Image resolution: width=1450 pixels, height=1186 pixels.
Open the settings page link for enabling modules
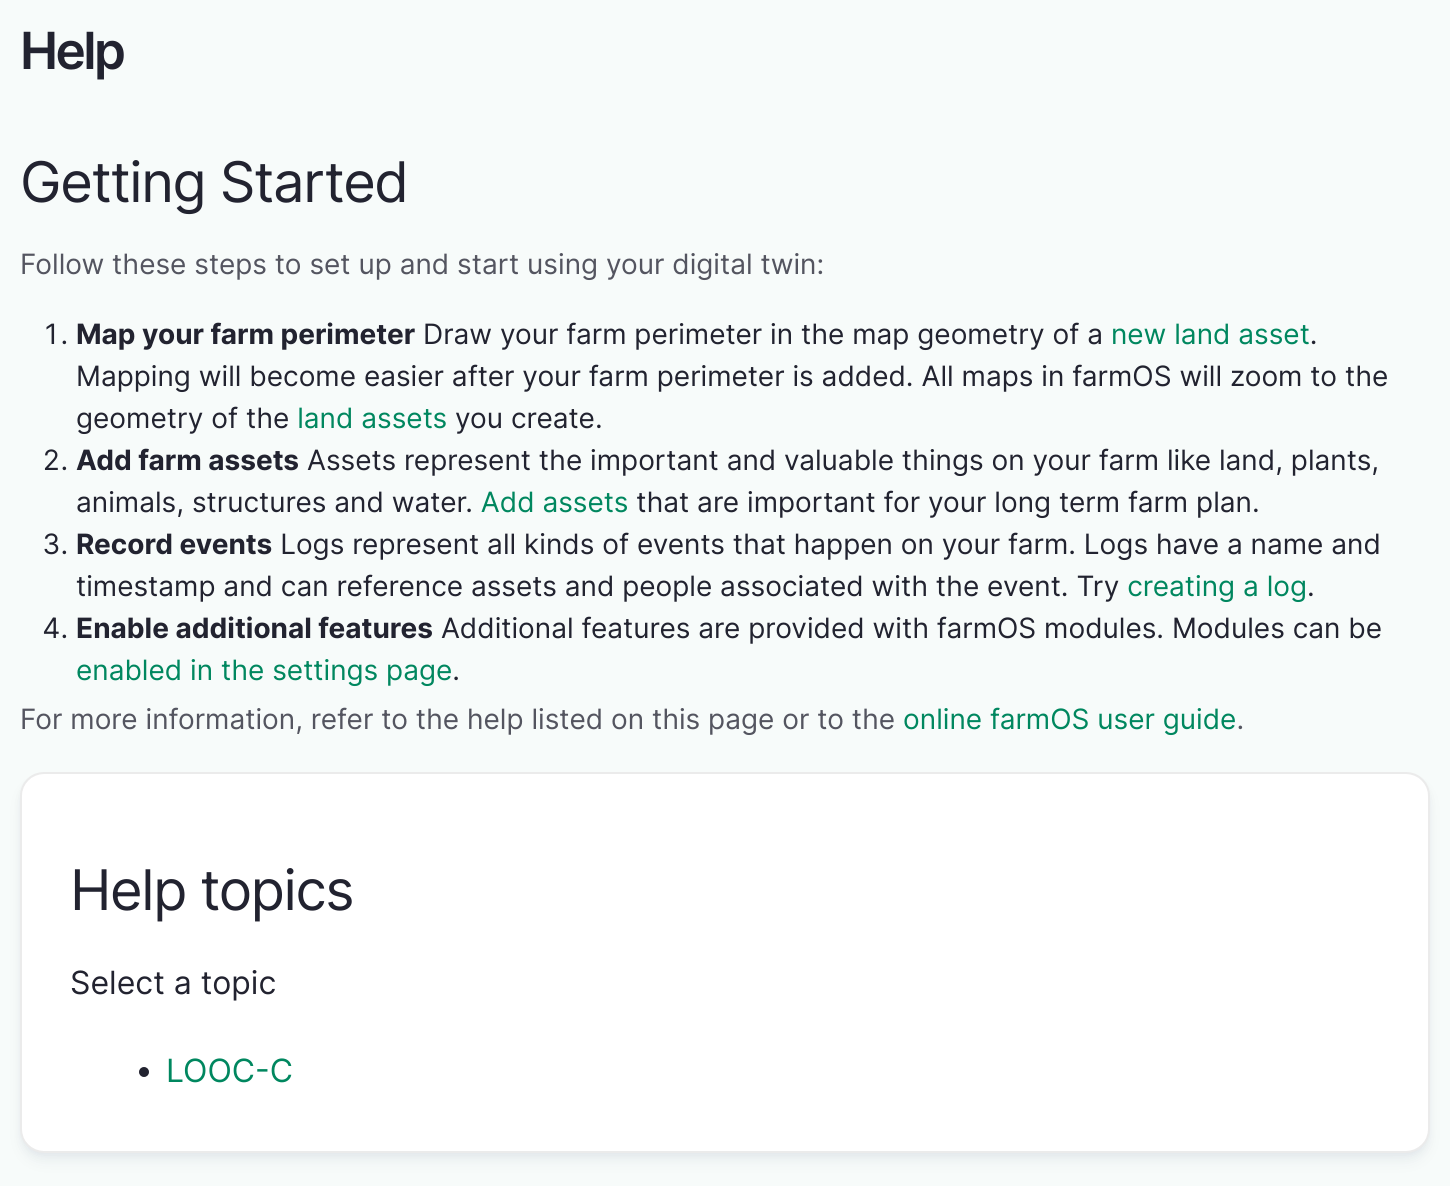click(x=264, y=670)
